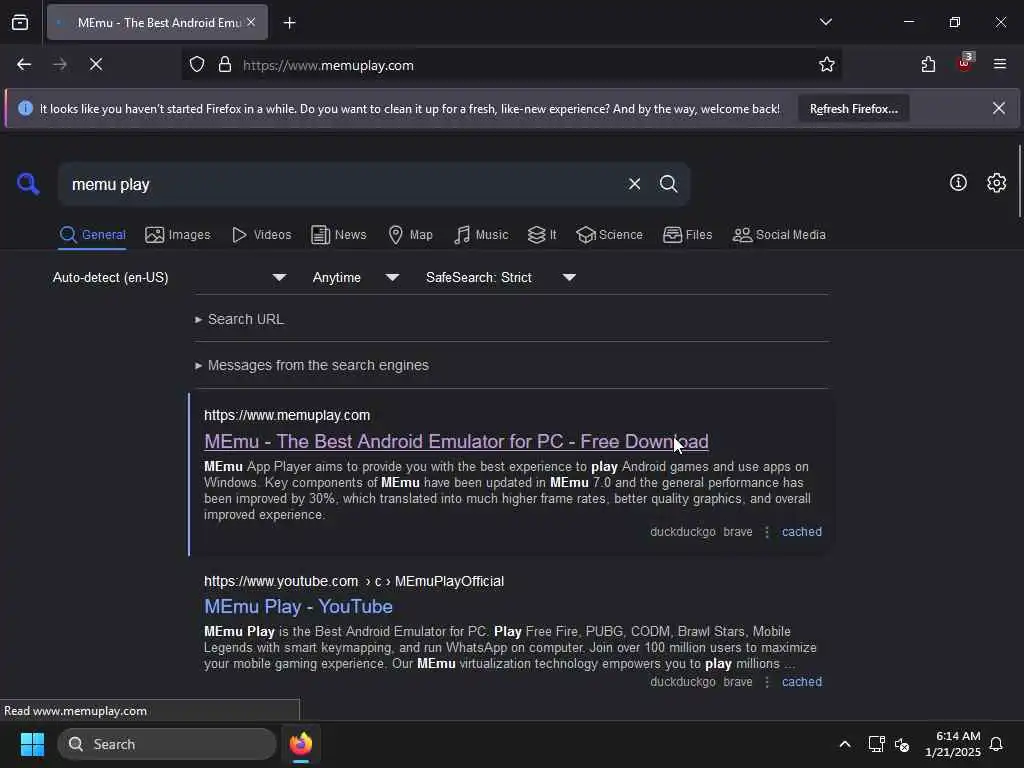This screenshot has height=768, width=1024.
Task: Dismiss the Firefox notification bar
Action: click(999, 108)
